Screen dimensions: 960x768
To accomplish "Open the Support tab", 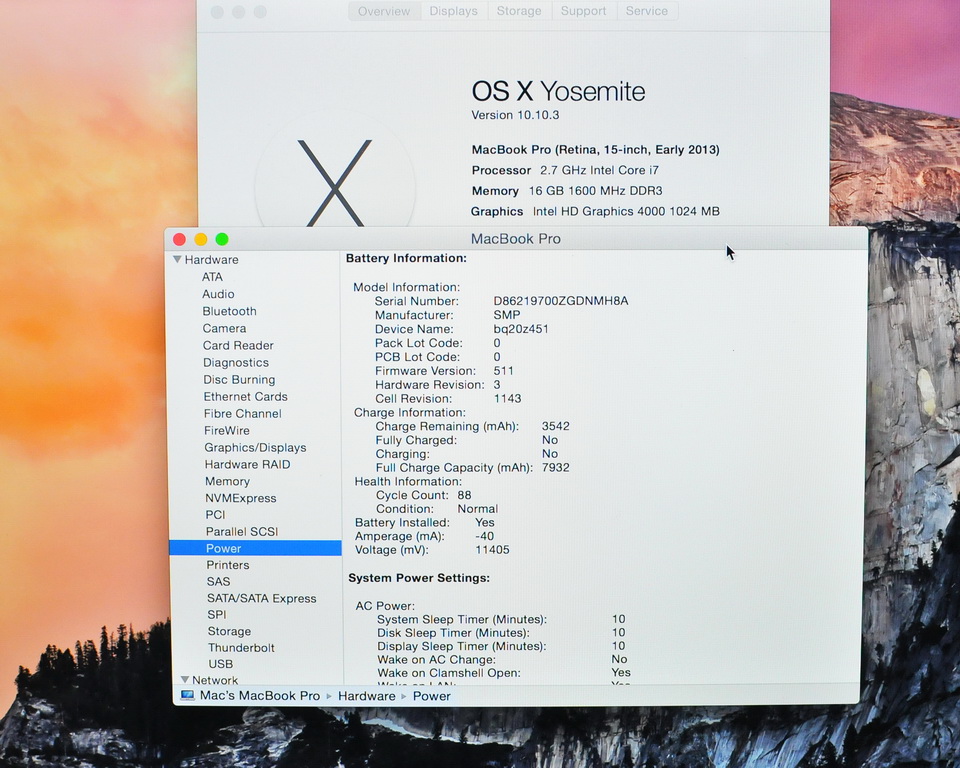I will tap(583, 11).
